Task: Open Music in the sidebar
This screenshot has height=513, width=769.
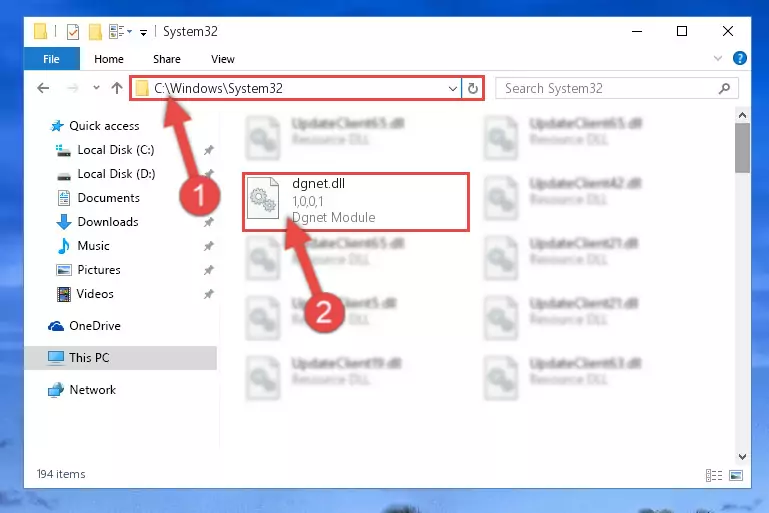Action: point(93,246)
